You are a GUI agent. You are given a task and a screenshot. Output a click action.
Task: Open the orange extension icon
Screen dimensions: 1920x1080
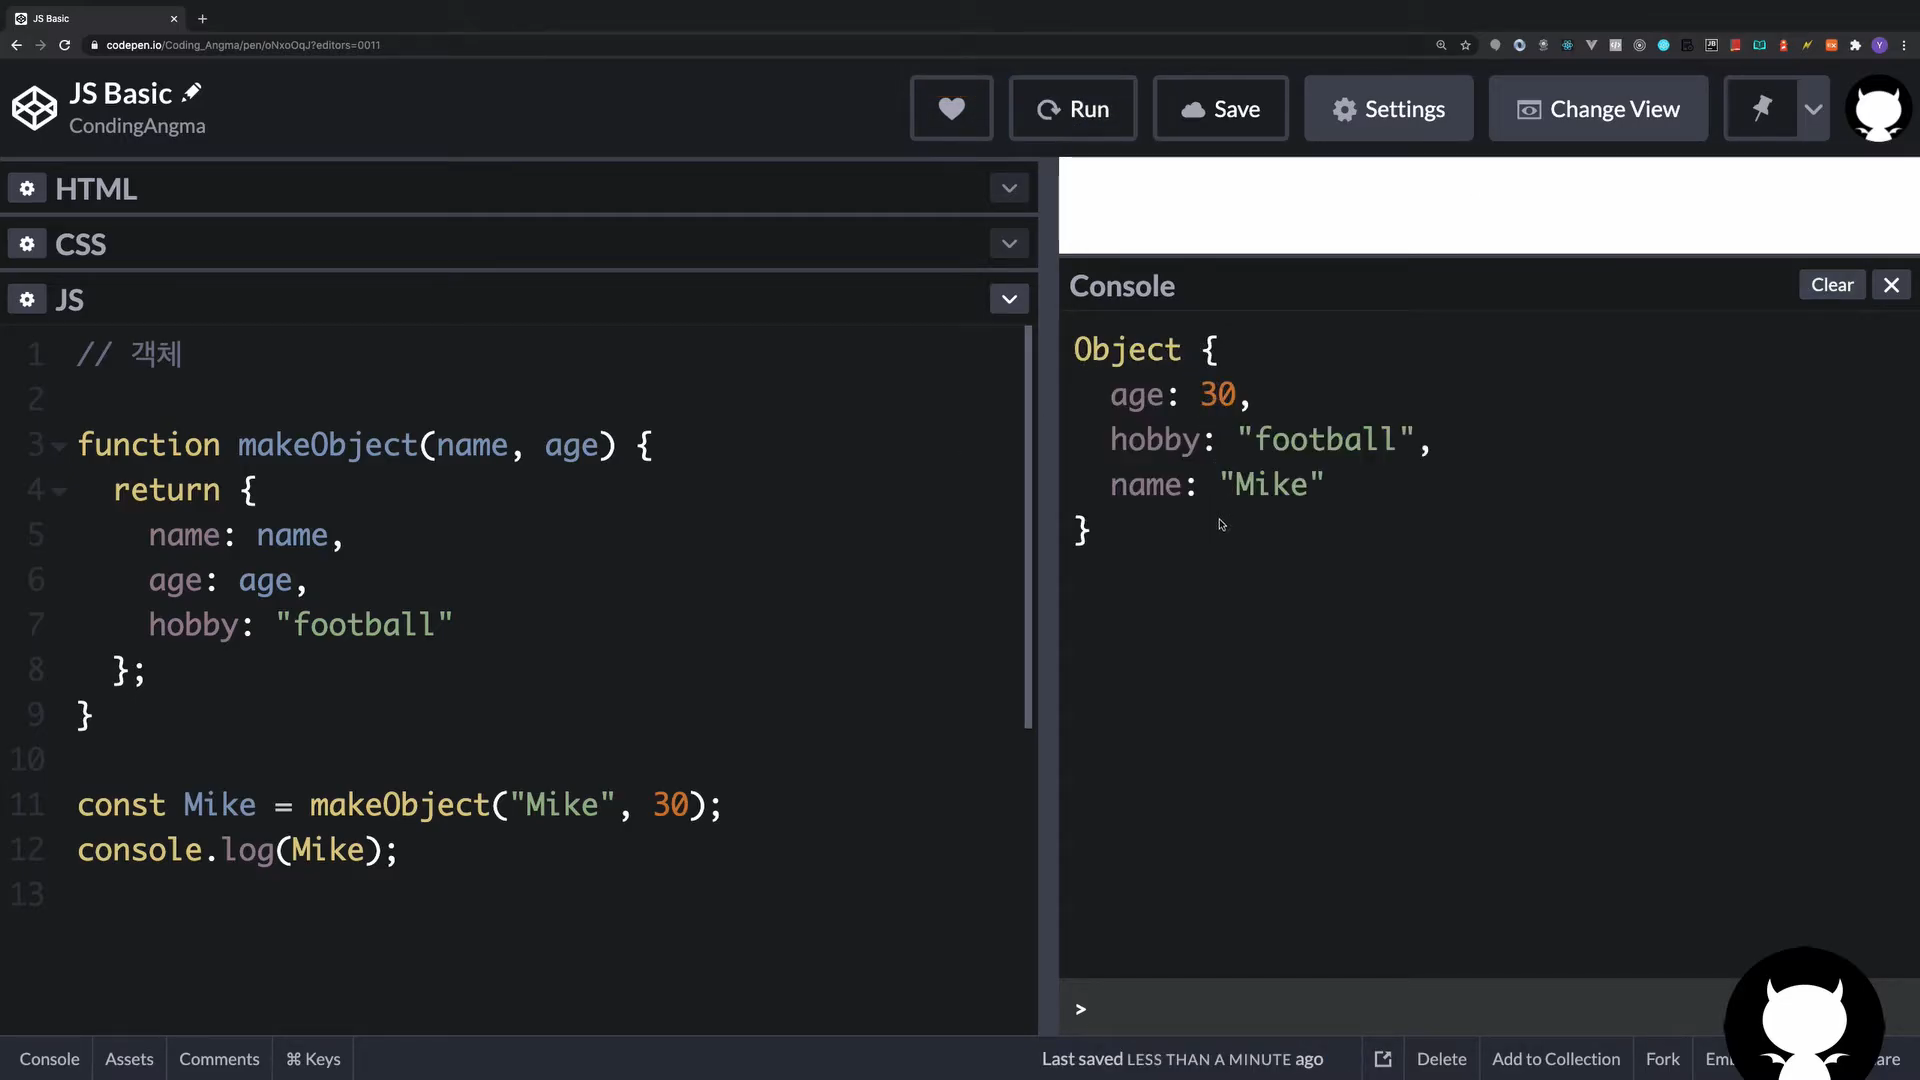[1831, 45]
